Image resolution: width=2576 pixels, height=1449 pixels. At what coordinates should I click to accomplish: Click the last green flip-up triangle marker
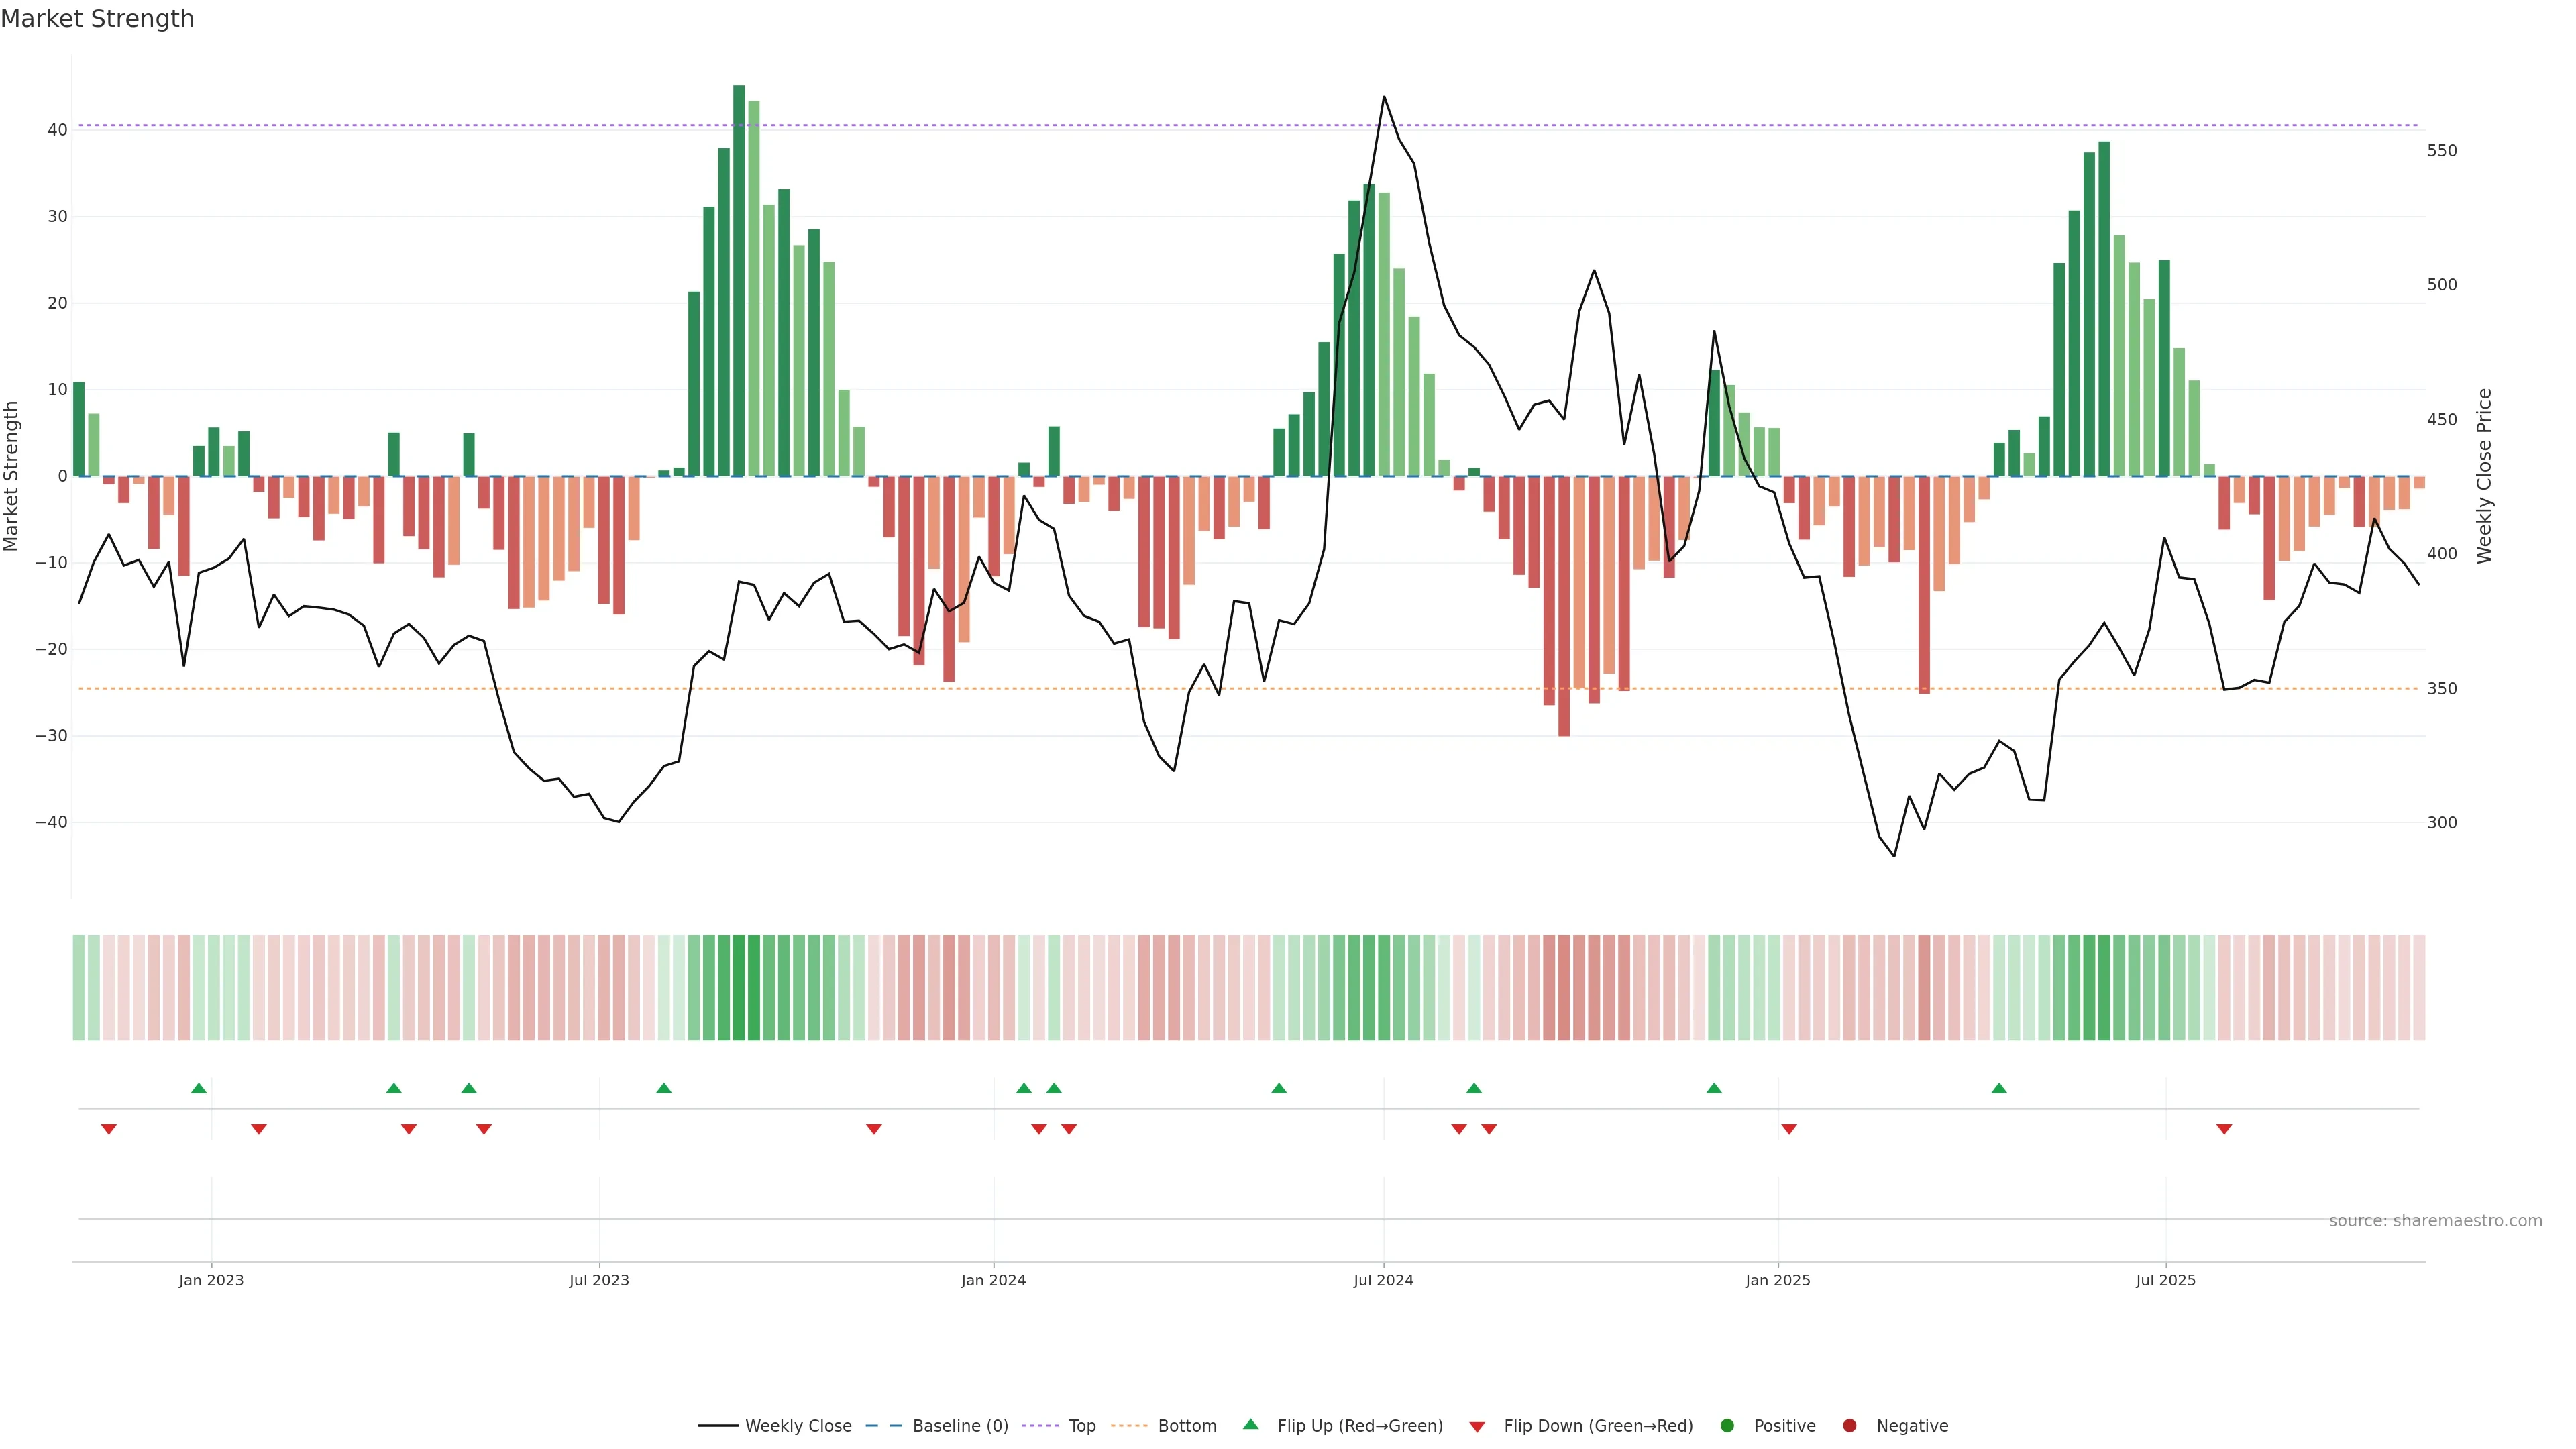click(x=1999, y=1088)
